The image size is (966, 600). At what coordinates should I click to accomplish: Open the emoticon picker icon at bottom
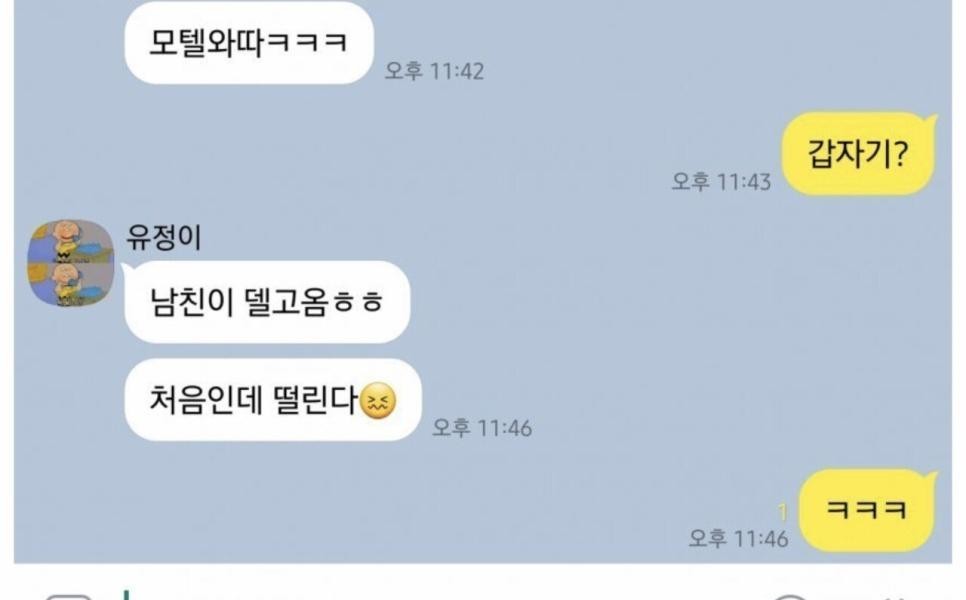pos(790,597)
